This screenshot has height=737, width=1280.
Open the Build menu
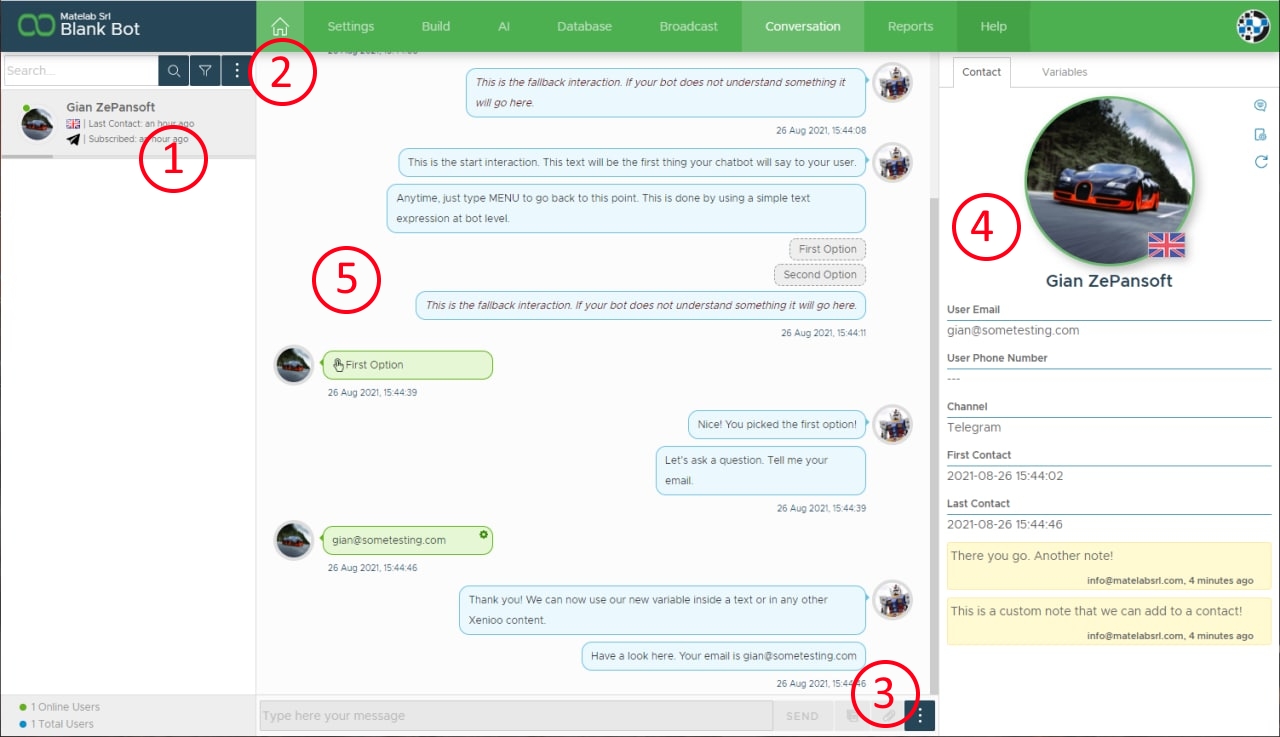[x=436, y=26]
